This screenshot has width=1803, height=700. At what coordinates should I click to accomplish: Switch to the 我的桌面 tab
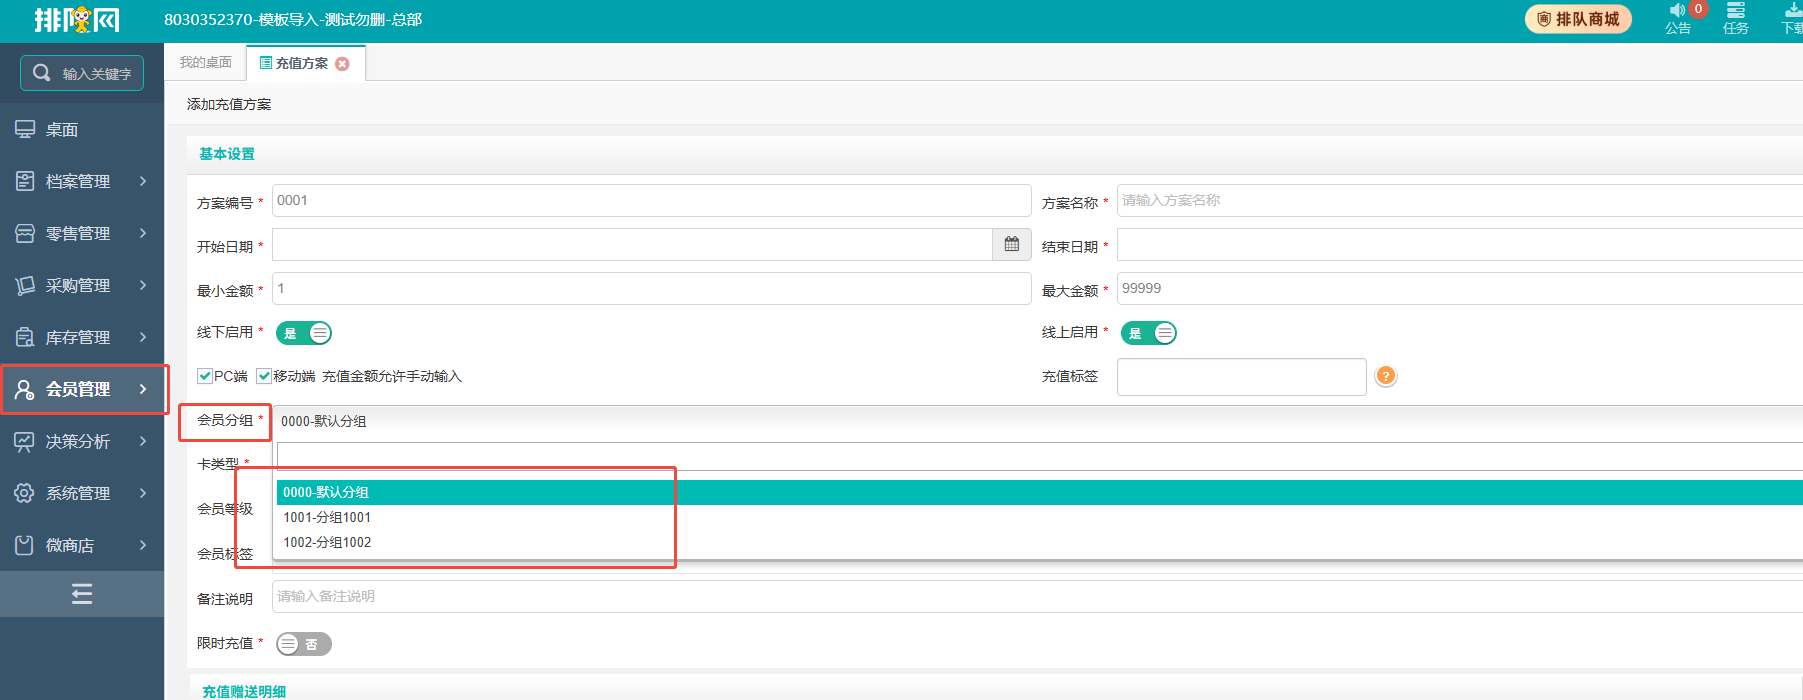[x=205, y=62]
